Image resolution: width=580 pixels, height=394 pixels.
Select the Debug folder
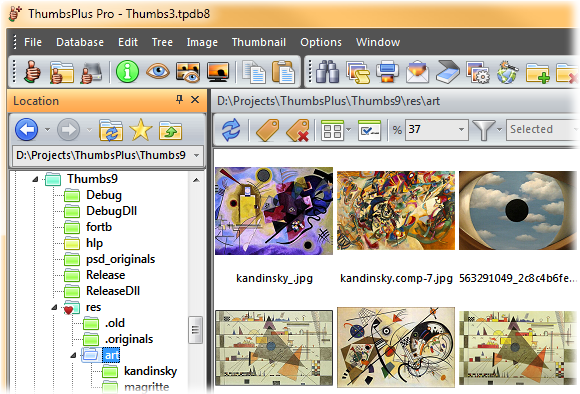104,195
